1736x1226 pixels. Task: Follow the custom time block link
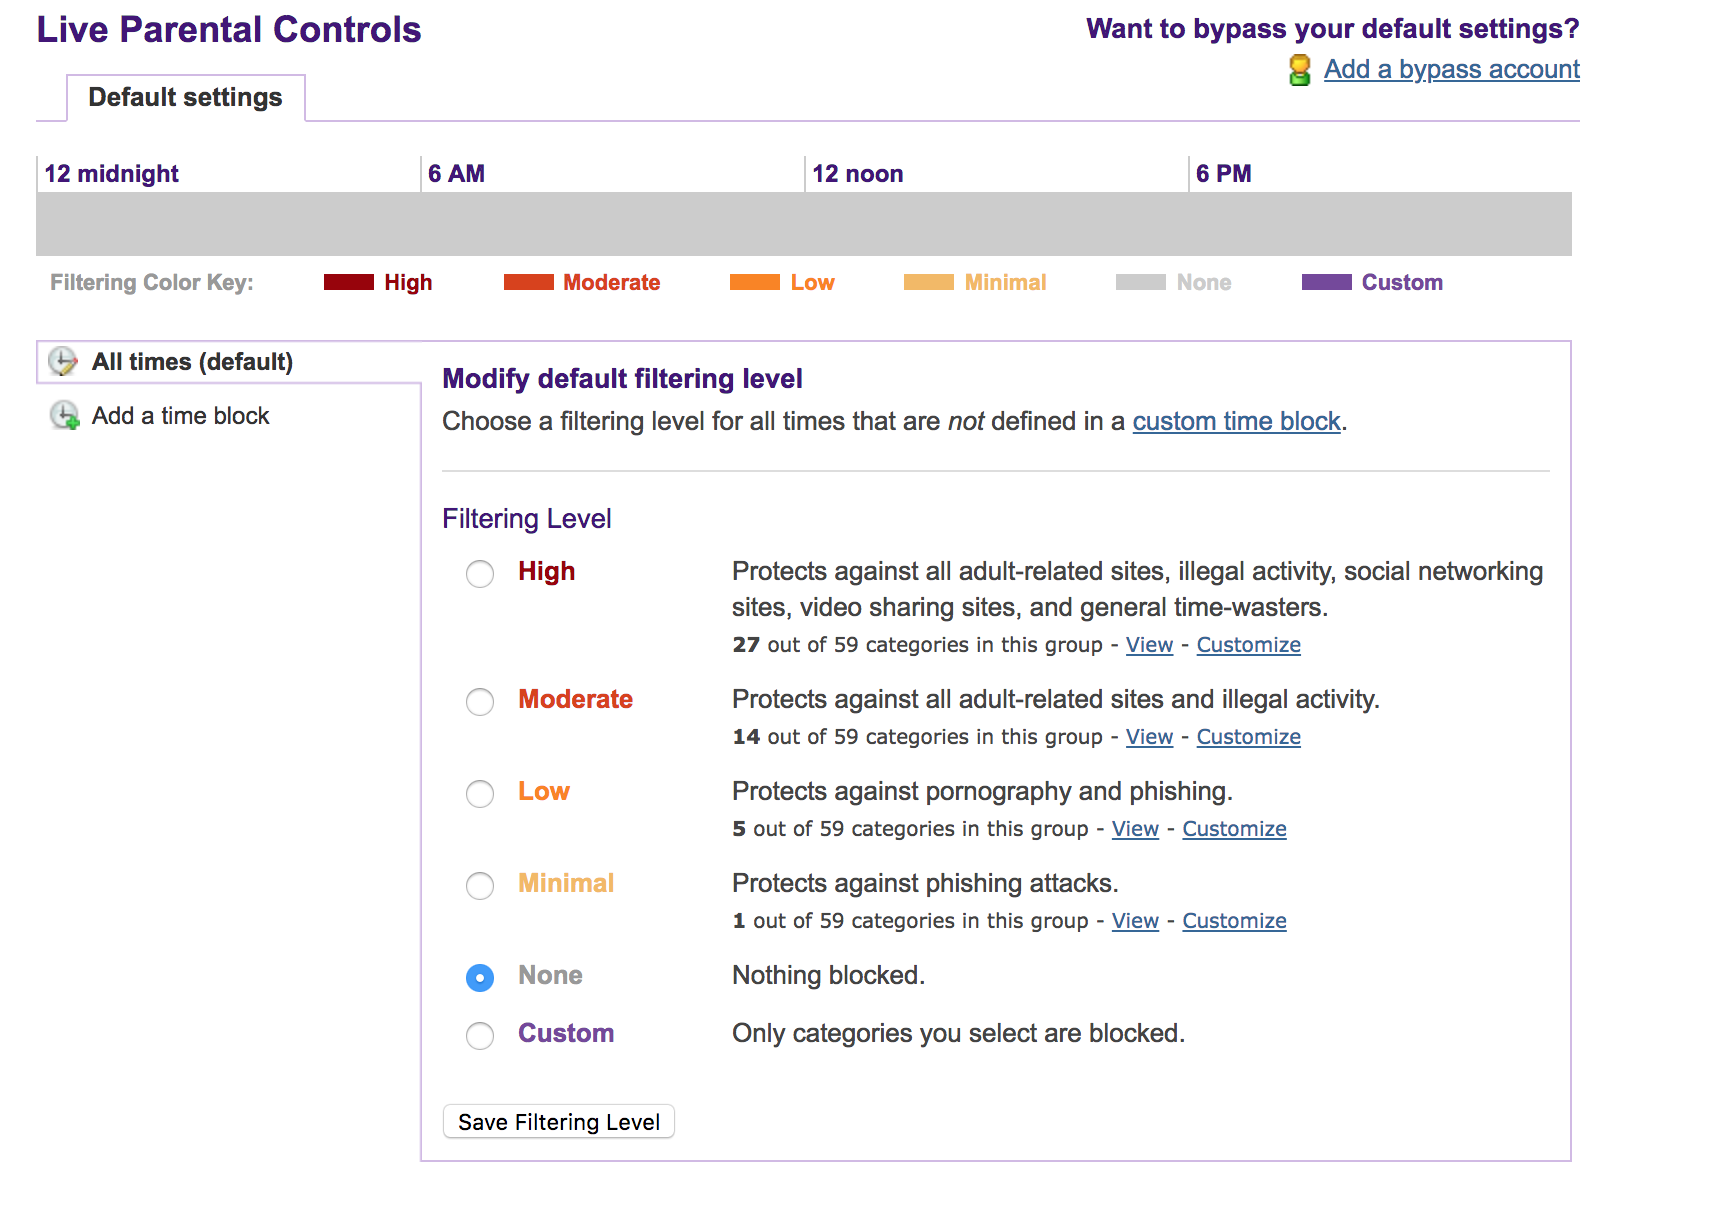1236,422
